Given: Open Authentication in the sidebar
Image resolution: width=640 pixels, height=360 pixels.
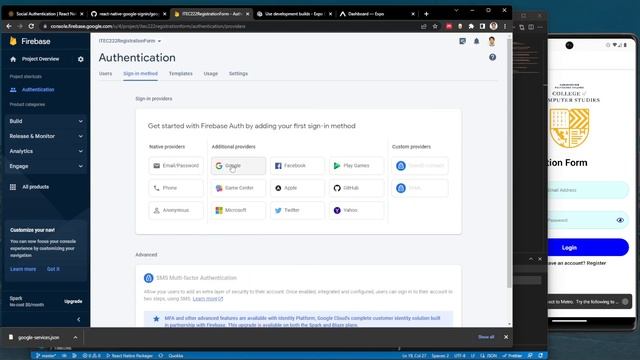Looking at the screenshot, I should click(x=38, y=90).
